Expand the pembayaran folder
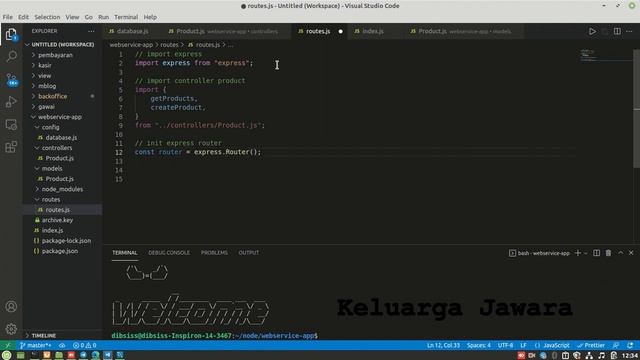The height and width of the screenshot is (360, 640). click(x=62, y=55)
